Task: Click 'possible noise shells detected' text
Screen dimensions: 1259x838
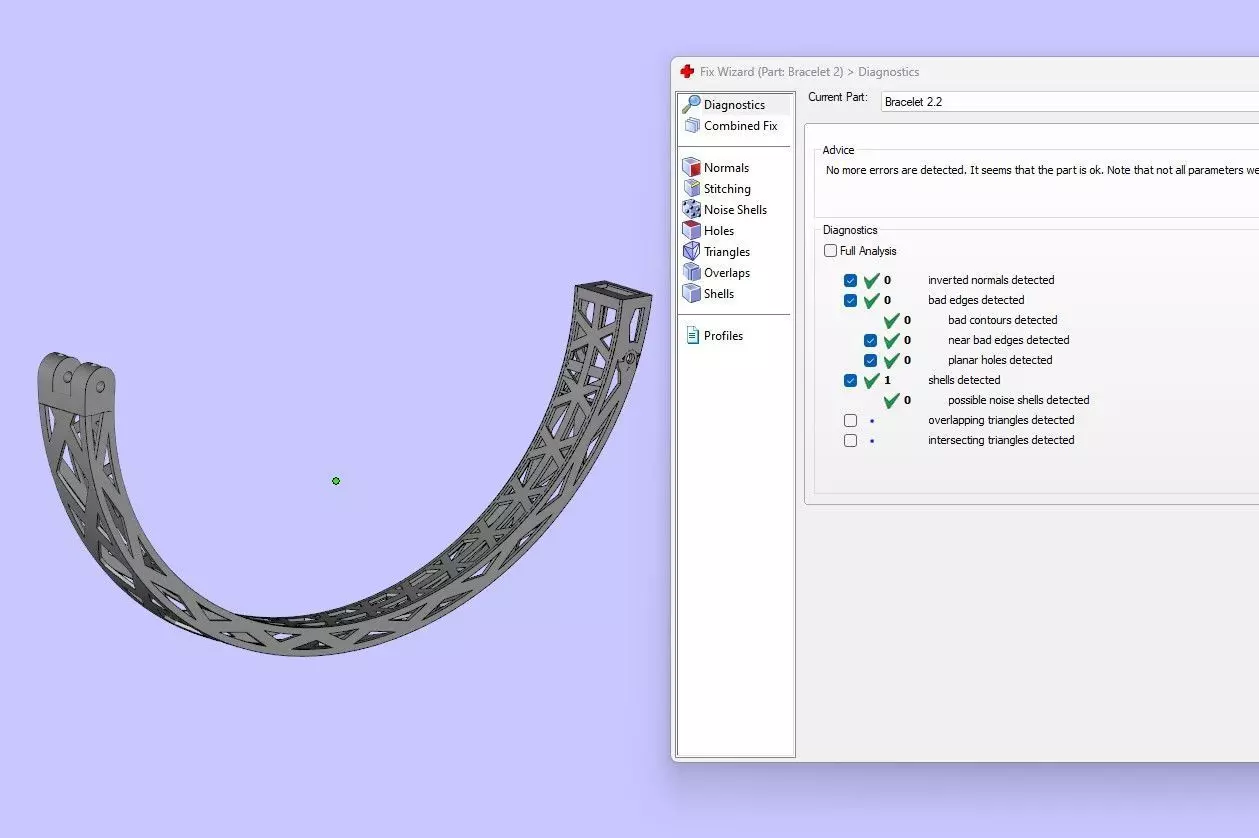Action: pos(1019,400)
